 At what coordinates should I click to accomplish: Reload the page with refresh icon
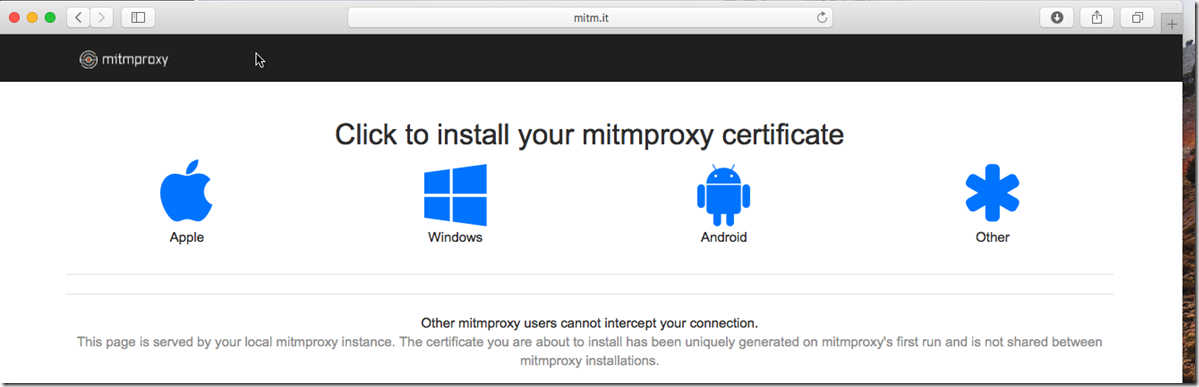coord(822,17)
